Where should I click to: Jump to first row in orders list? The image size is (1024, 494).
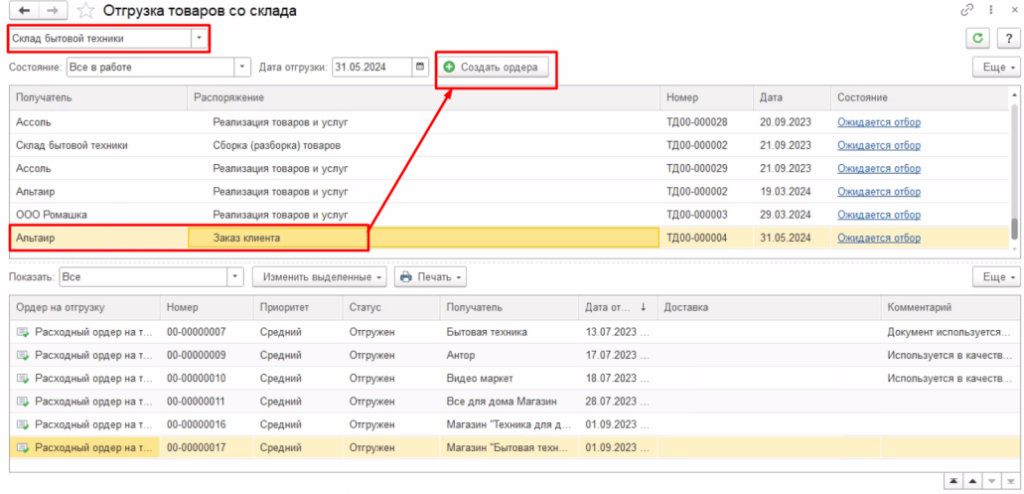(952, 480)
